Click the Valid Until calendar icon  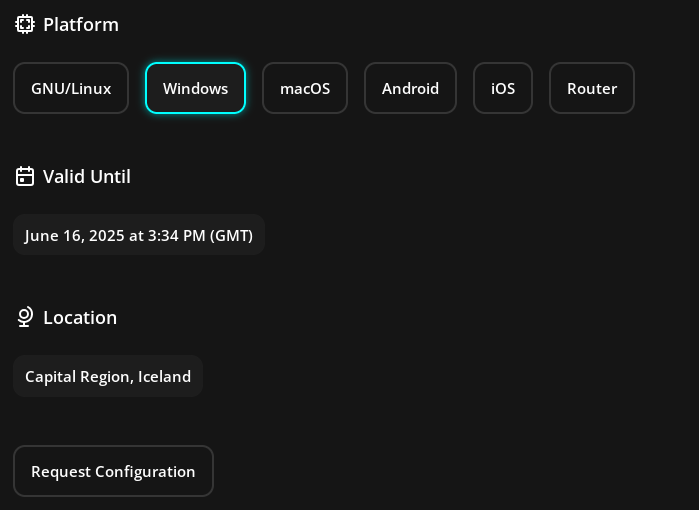[x=25, y=177]
